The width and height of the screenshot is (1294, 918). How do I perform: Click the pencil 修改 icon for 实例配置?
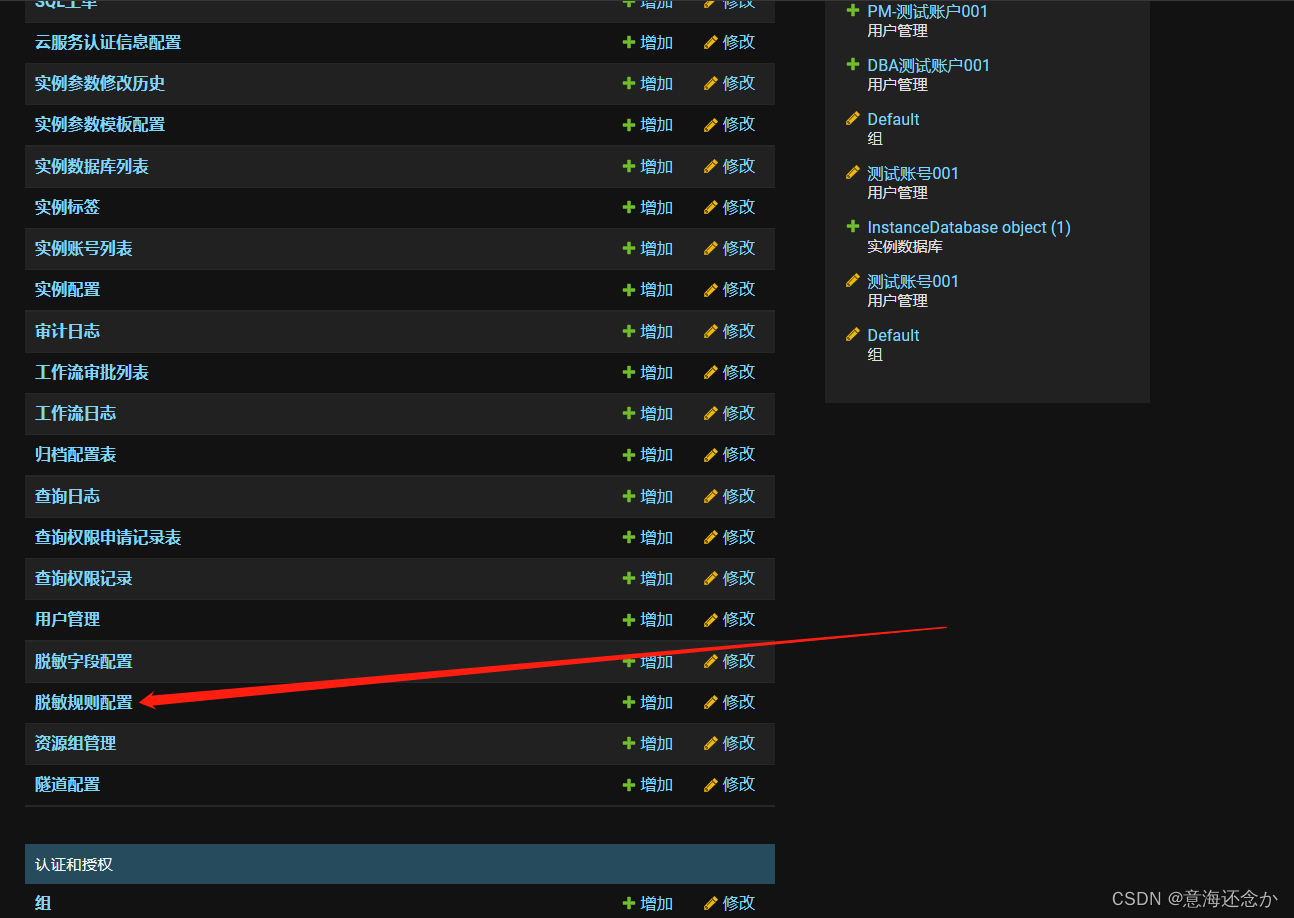pyautogui.click(x=711, y=290)
